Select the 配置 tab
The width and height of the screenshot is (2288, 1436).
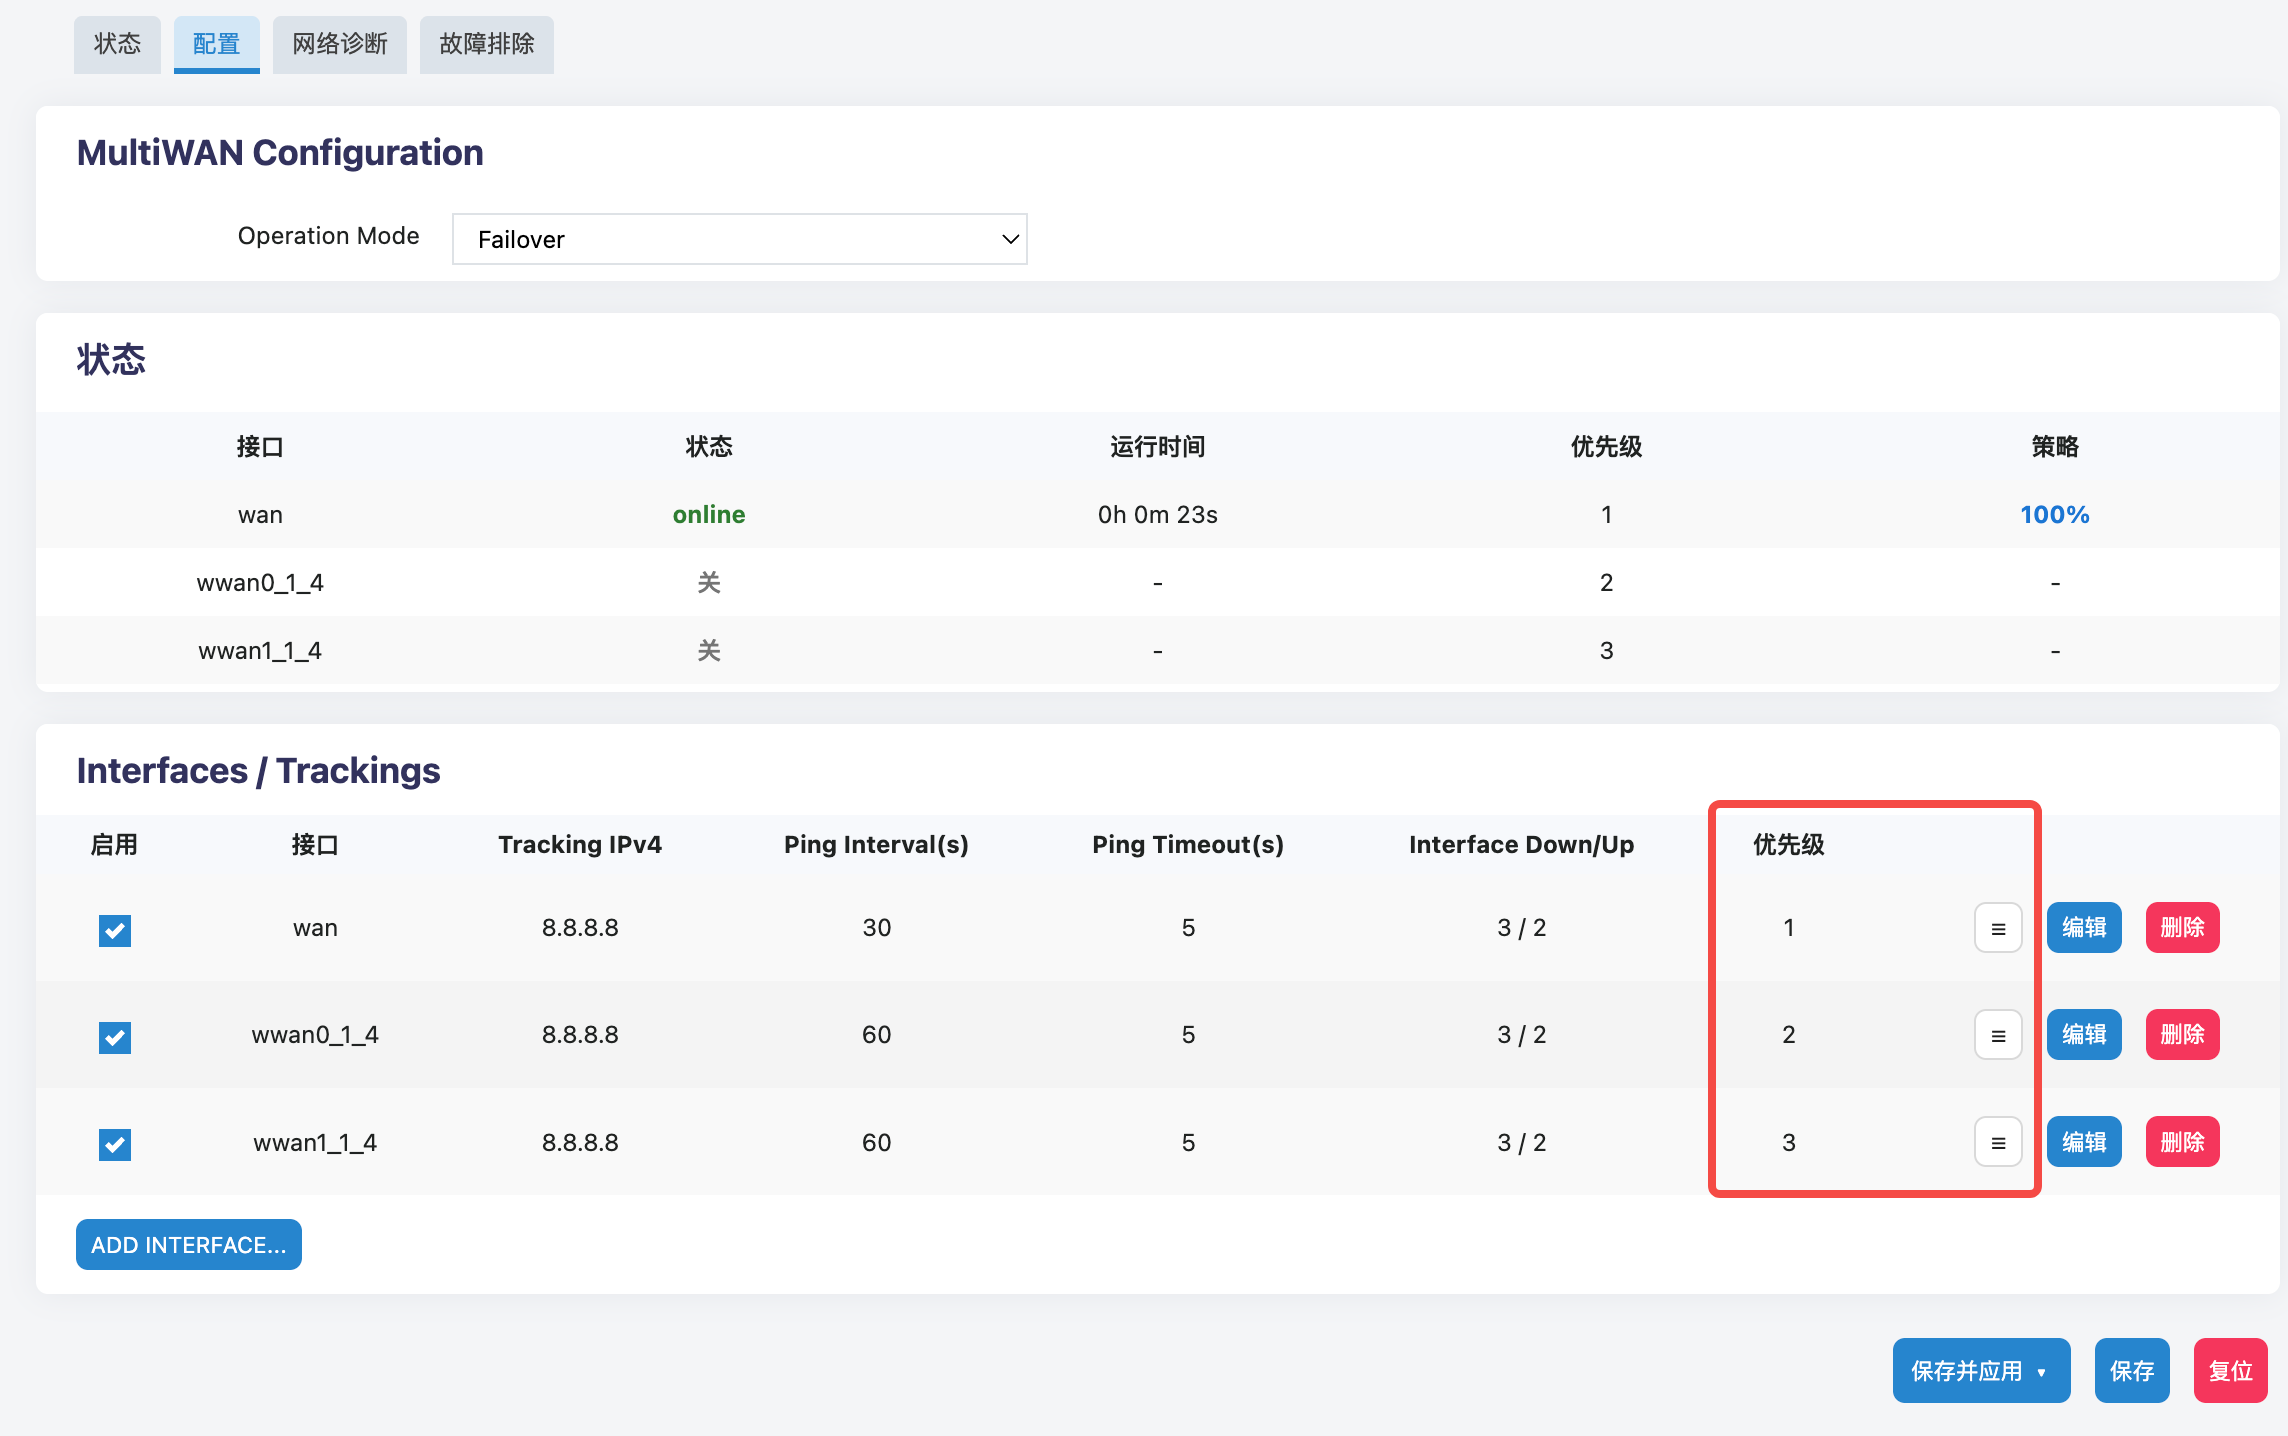click(x=217, y=44)
